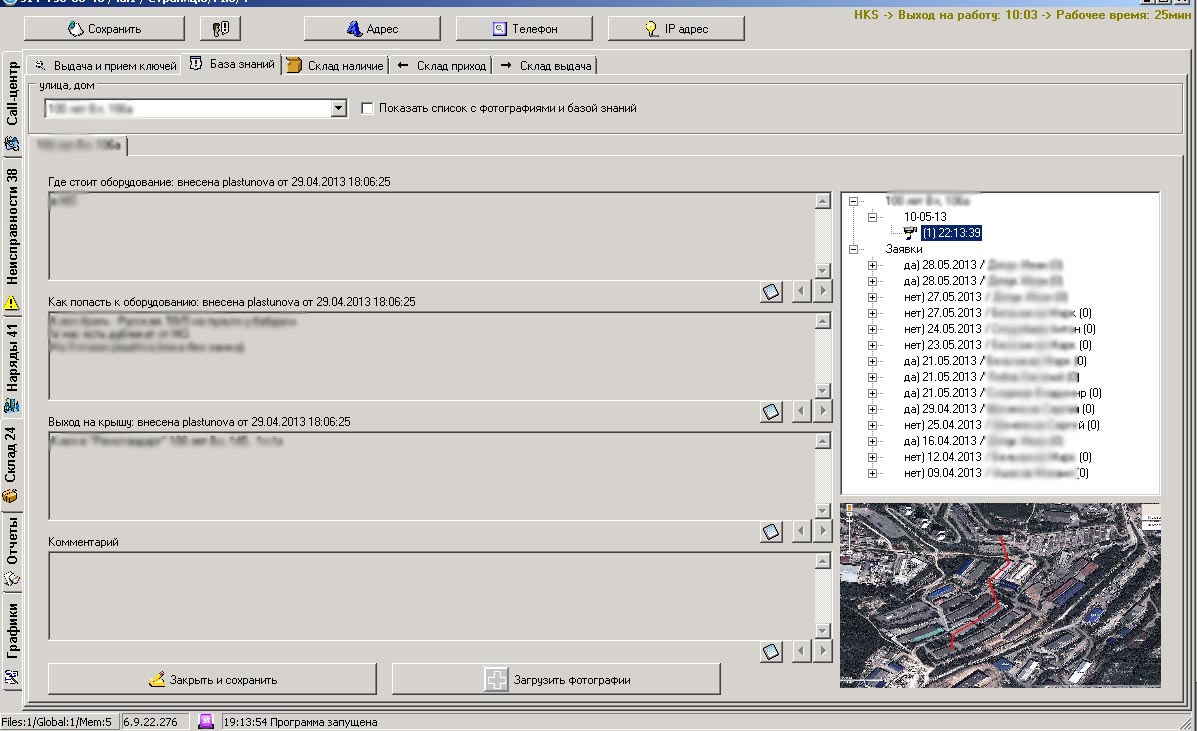This screenshot has width=1197, height=731.
Task: Open the Неисправности 38 side tab
Action: [11, 237]
